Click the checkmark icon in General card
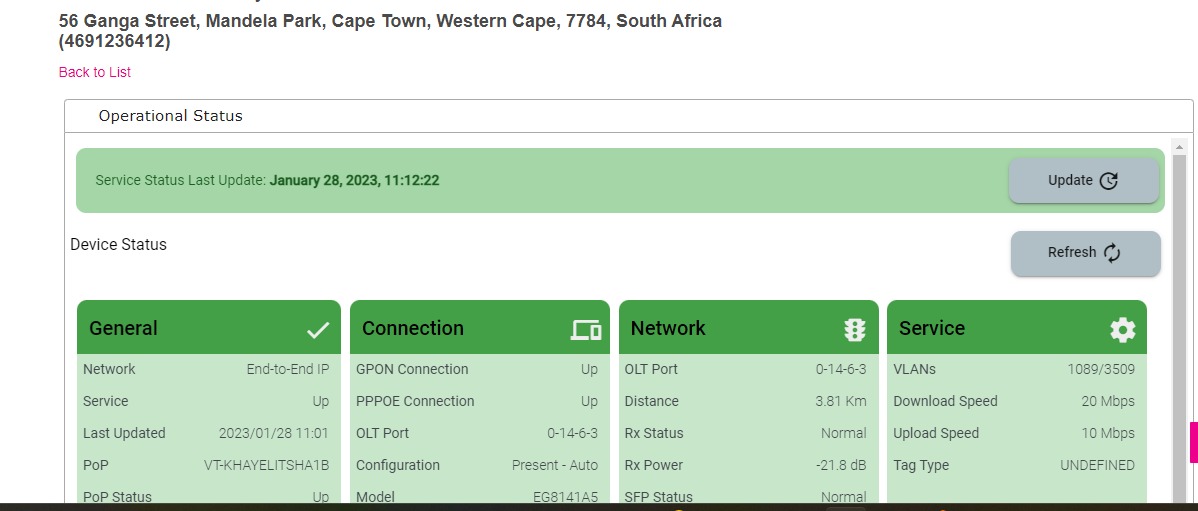1198x511 pixels. [318, 329]
